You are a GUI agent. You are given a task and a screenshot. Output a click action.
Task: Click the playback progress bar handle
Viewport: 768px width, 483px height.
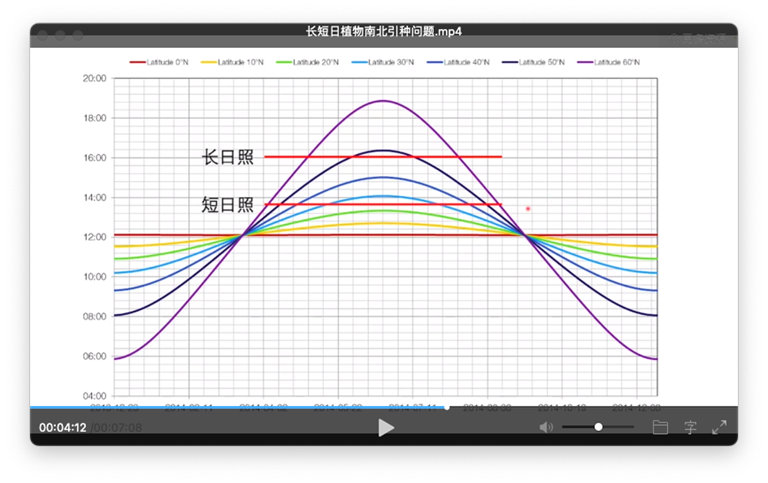446,407
